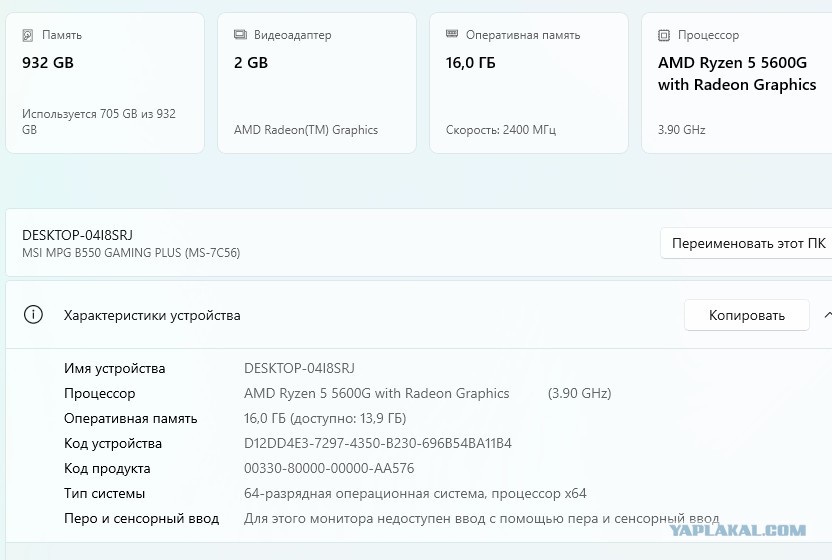Select the product ID 00330-80000-00000-AA576

pyautogui.click(x=329, y=468)
